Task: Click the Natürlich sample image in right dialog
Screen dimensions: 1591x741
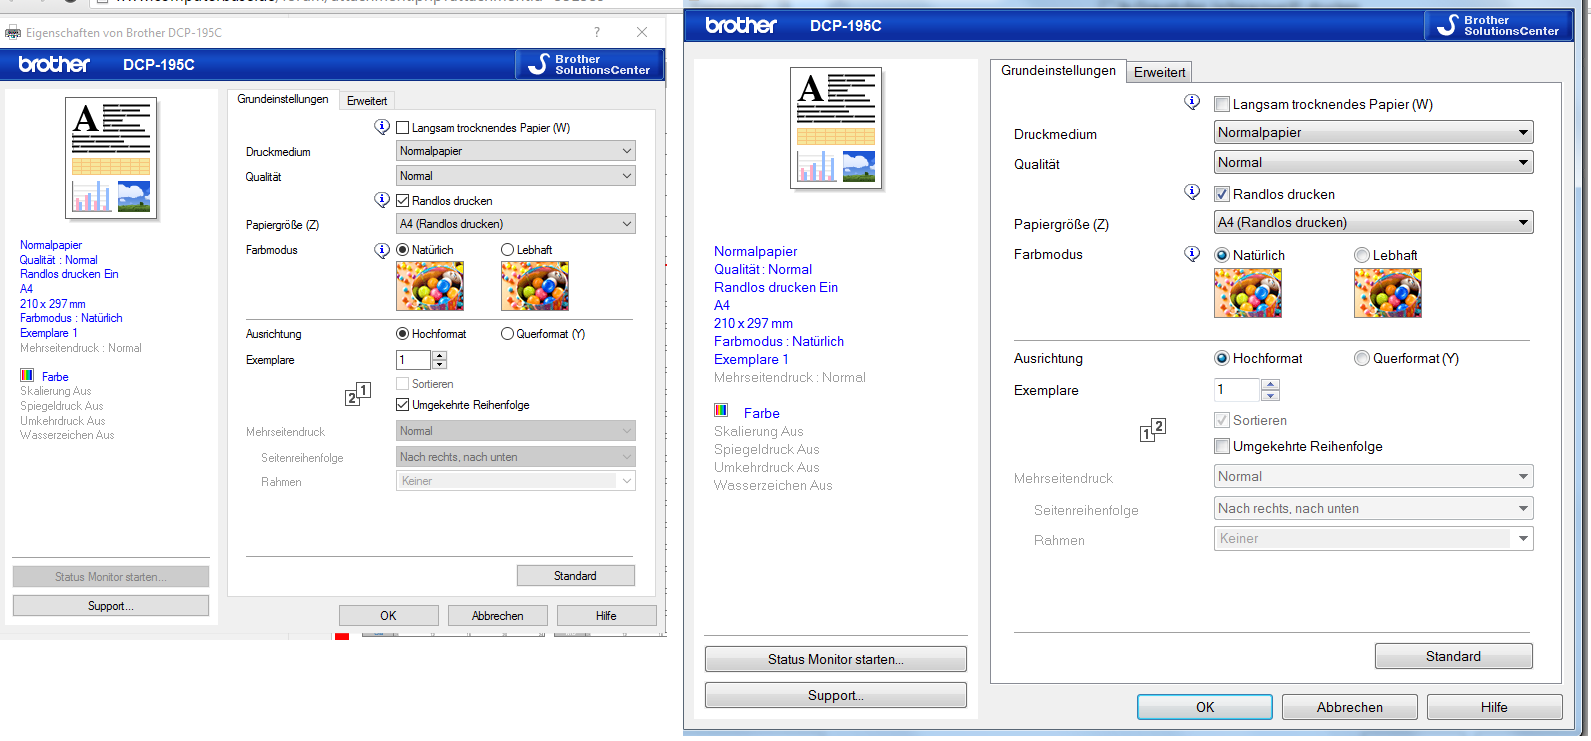Action: [1248, 293]
